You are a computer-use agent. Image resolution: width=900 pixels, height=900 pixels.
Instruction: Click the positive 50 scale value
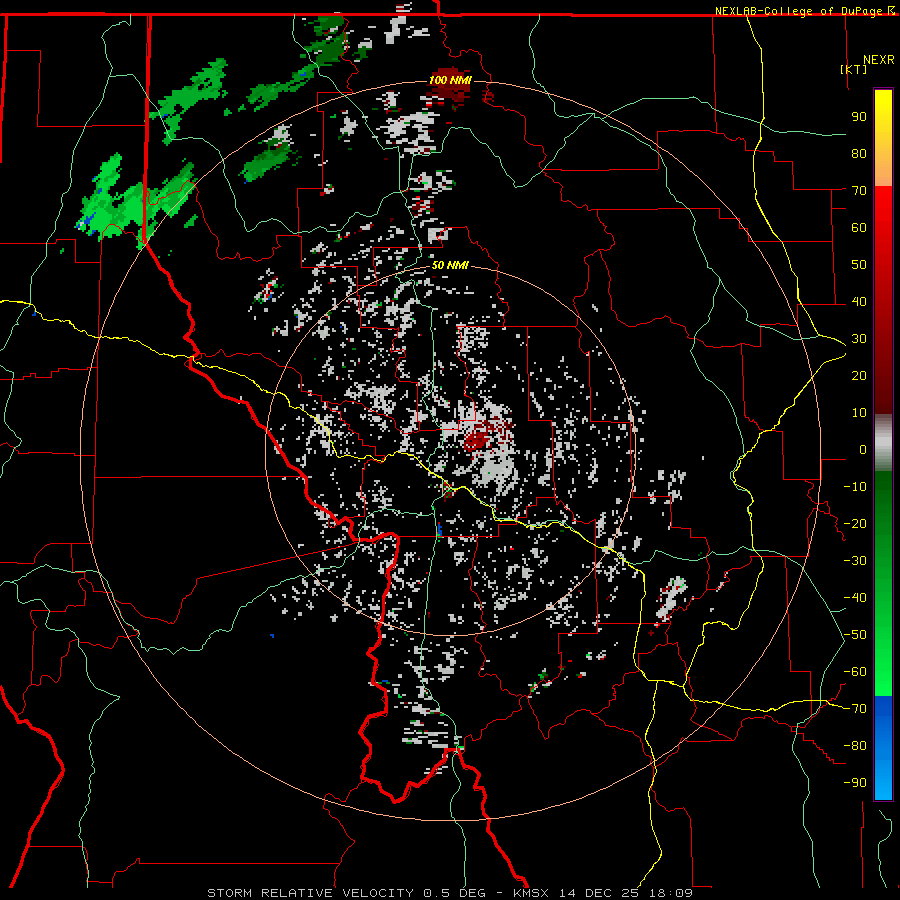click(x=859, y=265)
